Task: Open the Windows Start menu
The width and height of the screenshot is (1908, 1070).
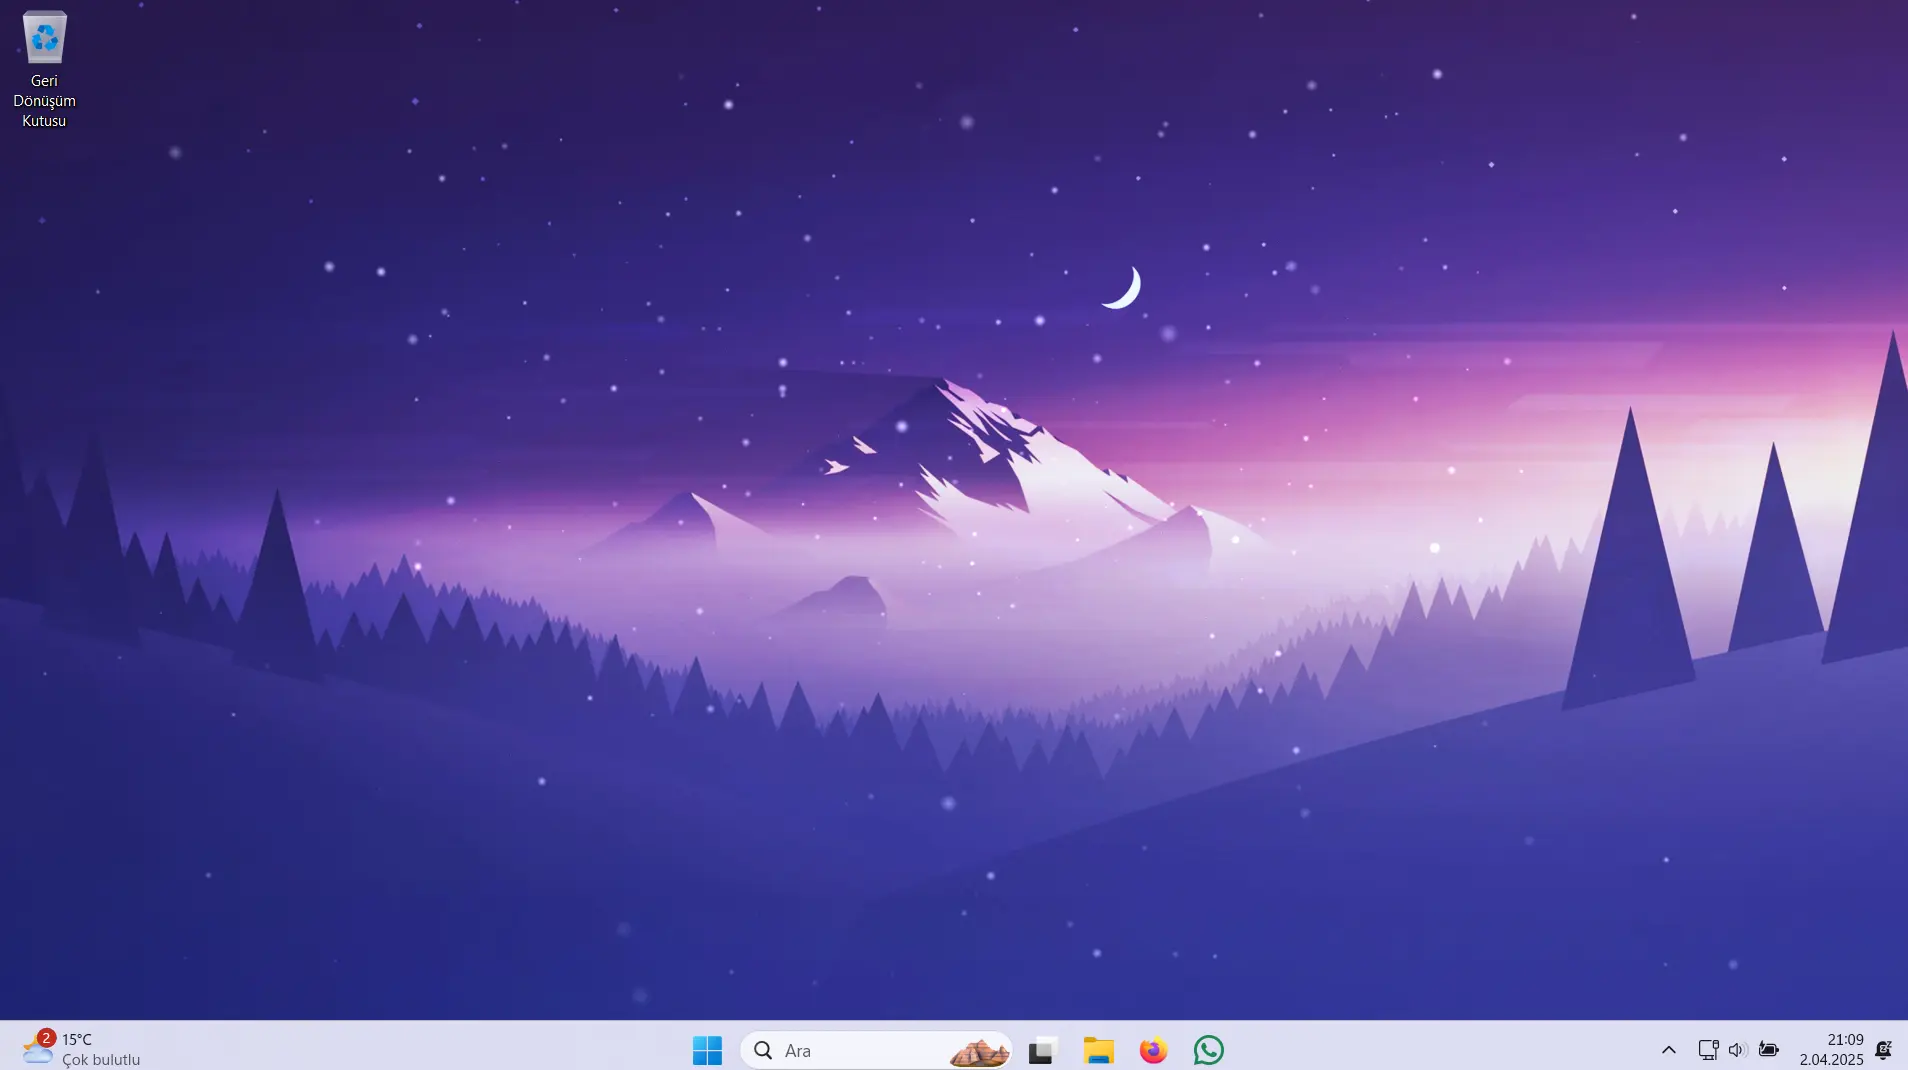Action: 707,1050
